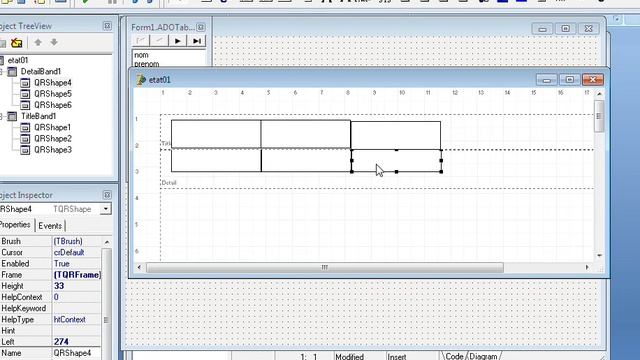
Task: Click the move up arrow in TreeView toolbar
Action: coord(38,42)
